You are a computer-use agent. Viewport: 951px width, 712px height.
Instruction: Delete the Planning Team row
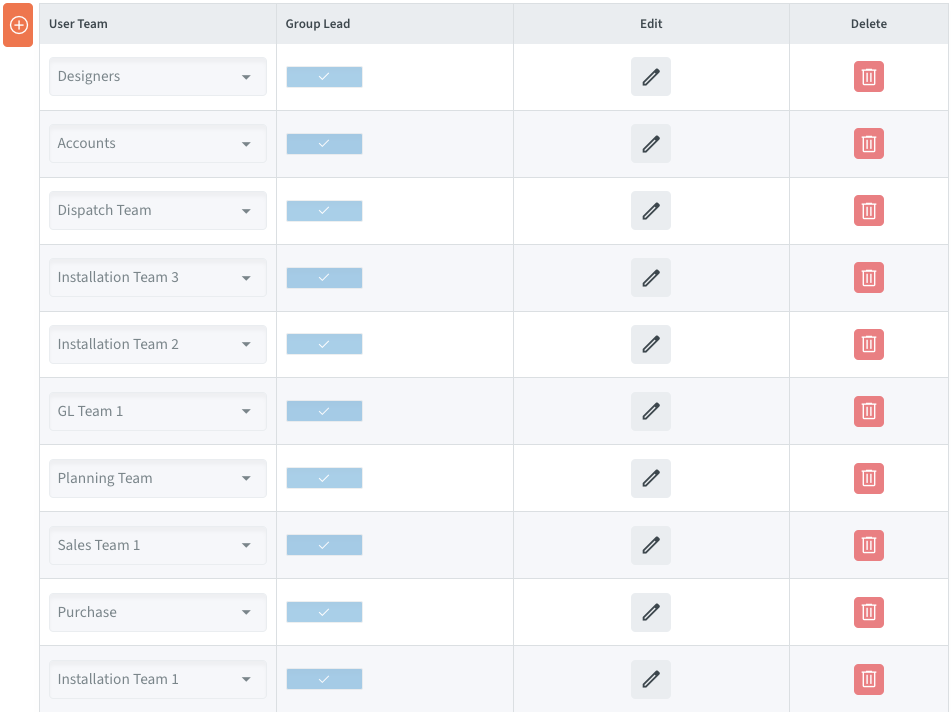[x=869, y=478]
